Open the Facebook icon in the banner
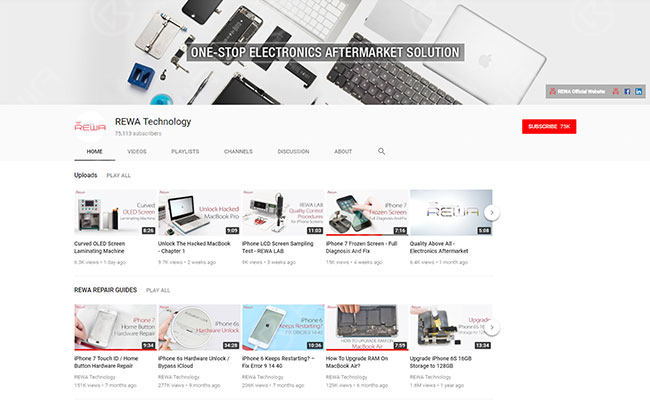The height and width of the screenshot is (408, 650). 627,91
